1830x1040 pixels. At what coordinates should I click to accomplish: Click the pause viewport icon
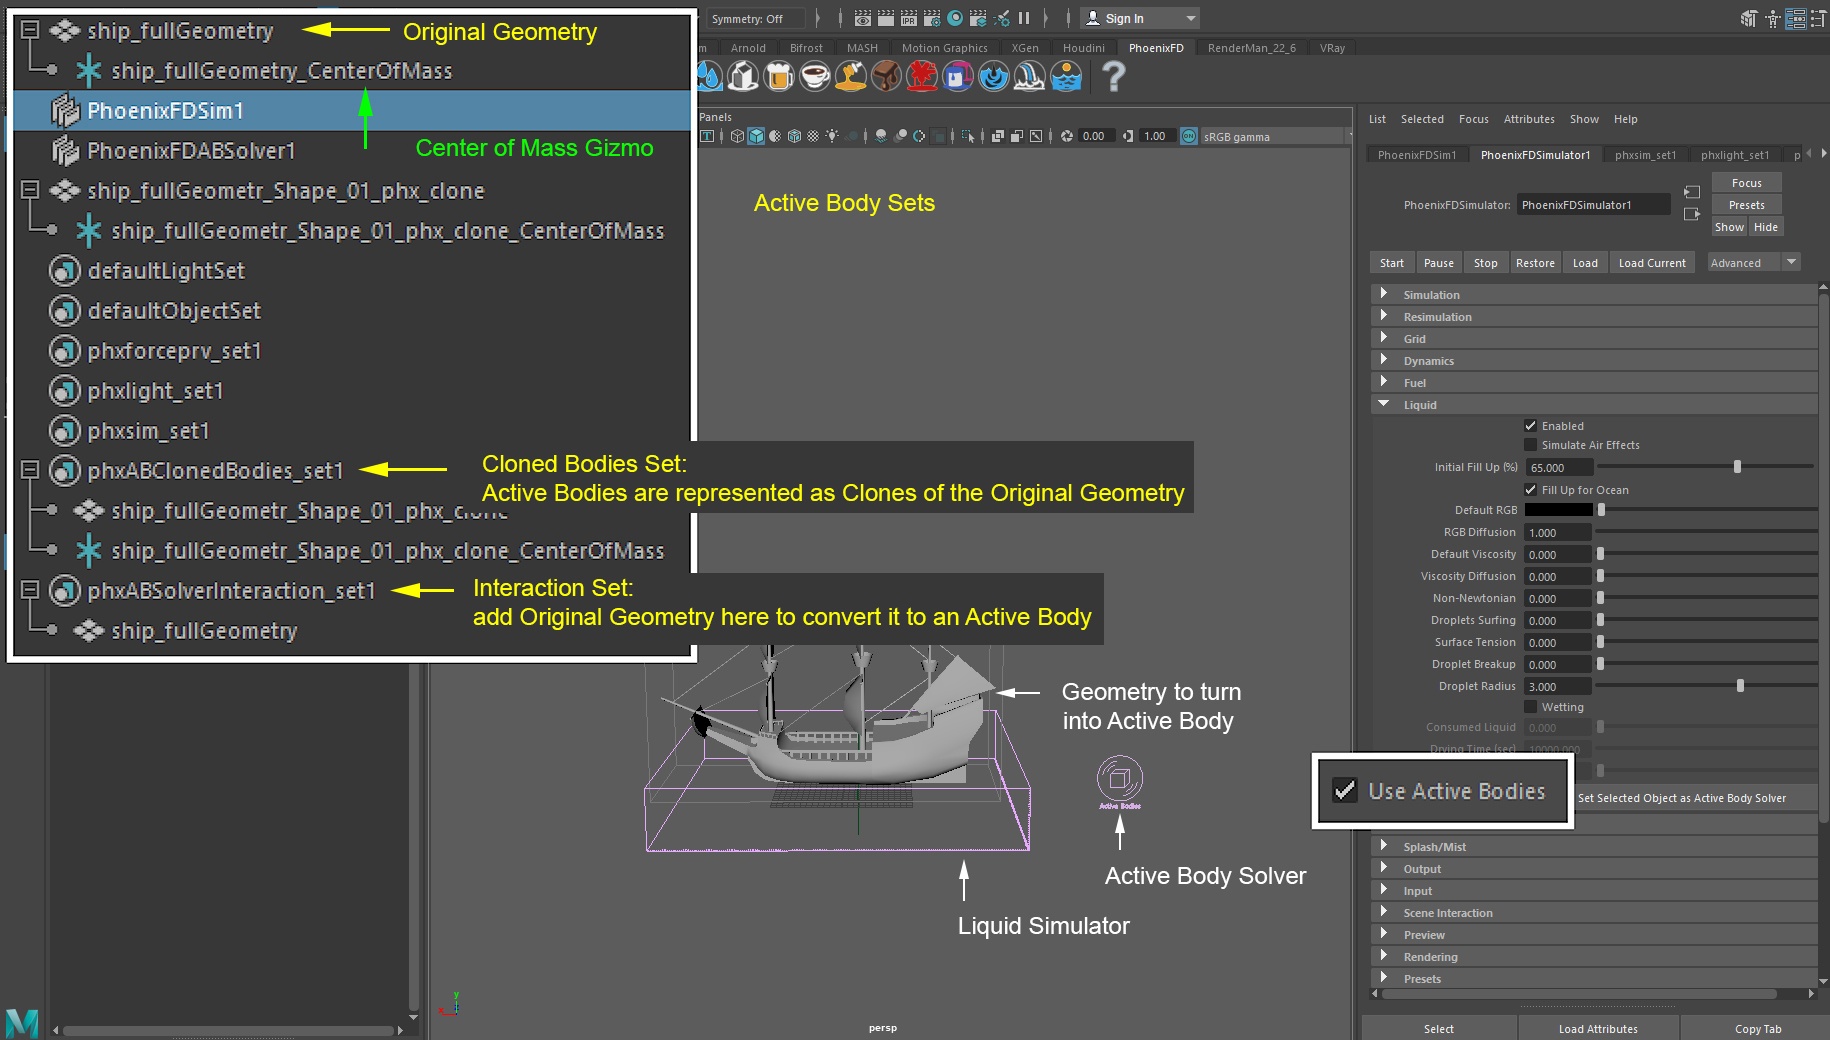pyautogui.click(x=1023, y=18)
